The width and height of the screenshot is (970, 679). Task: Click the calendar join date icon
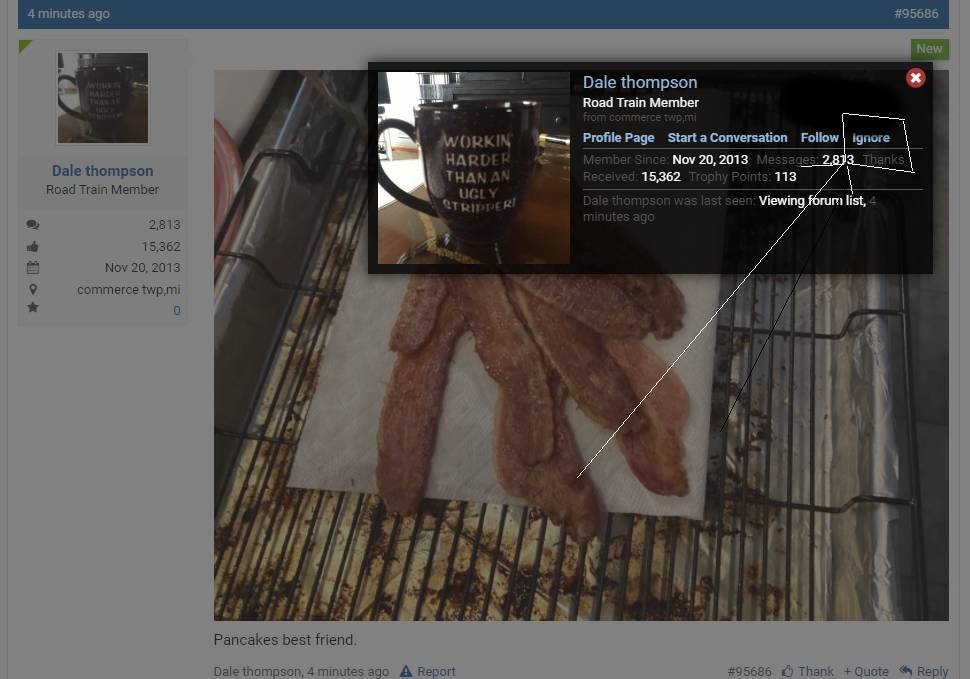33,268
